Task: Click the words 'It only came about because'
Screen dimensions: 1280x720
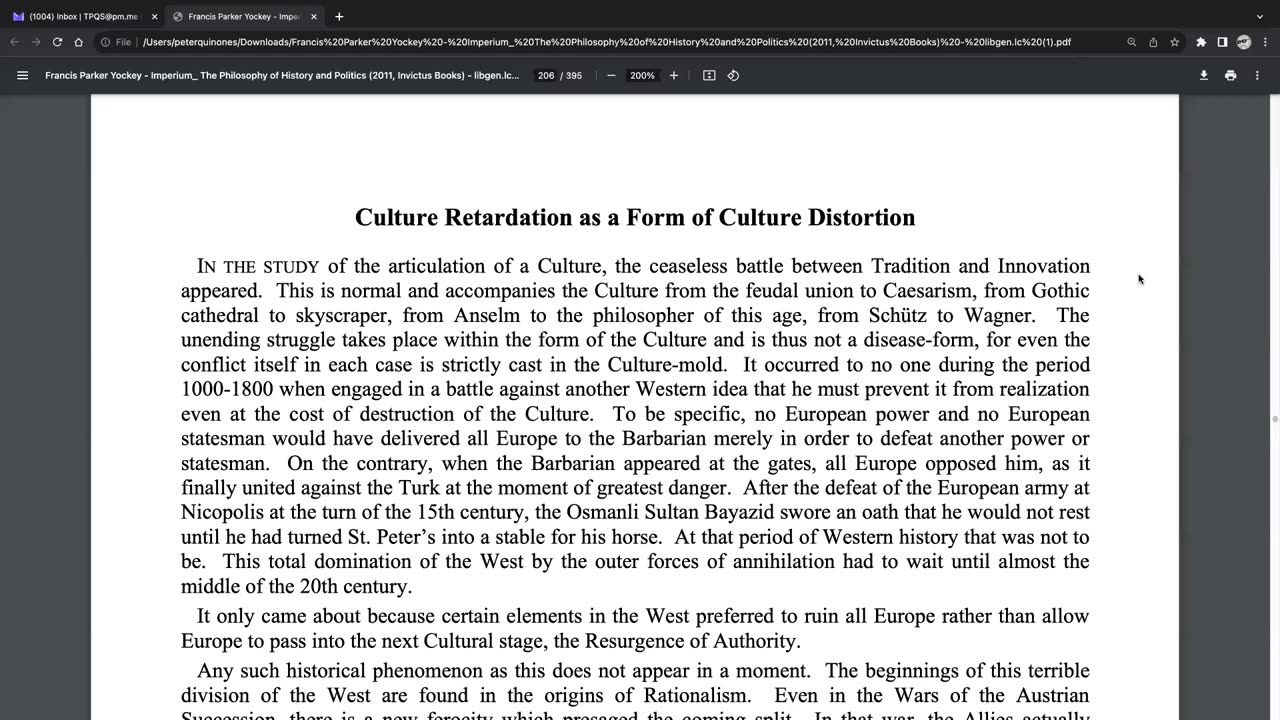Action: [315, 617]
